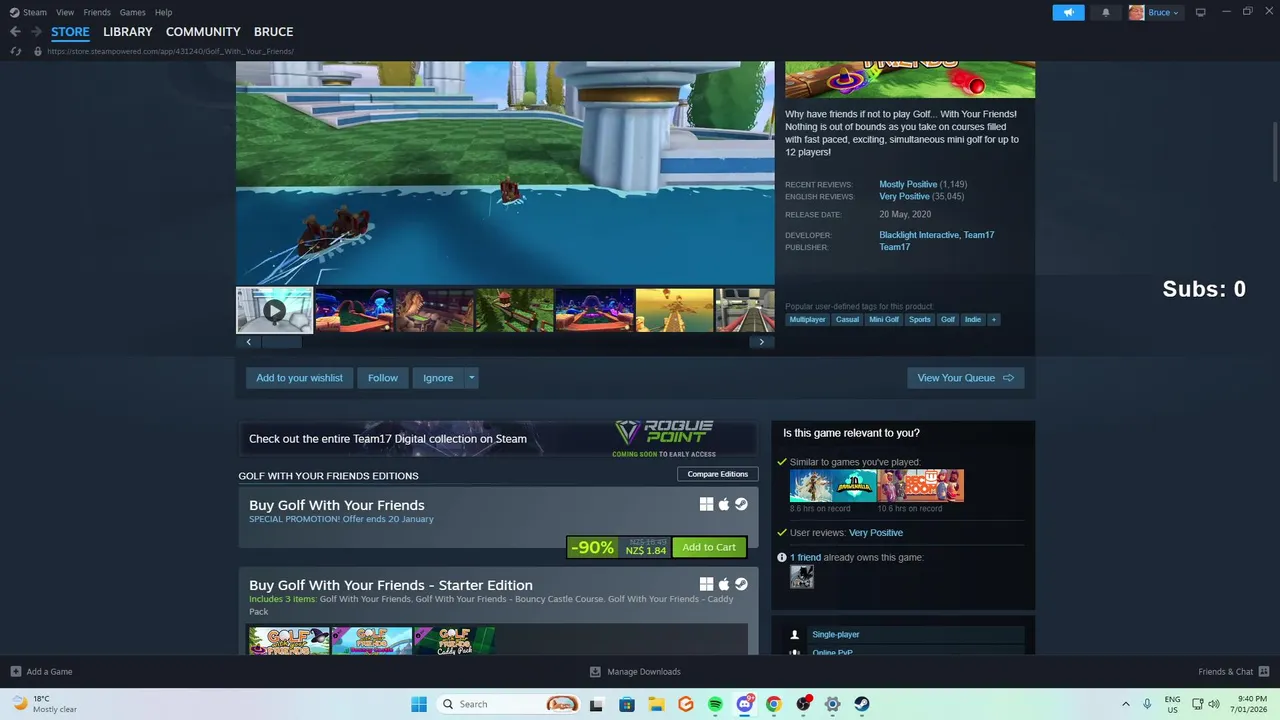Open the Friends menu
The image size is (1280, 720).
click(x=97, y=12)
